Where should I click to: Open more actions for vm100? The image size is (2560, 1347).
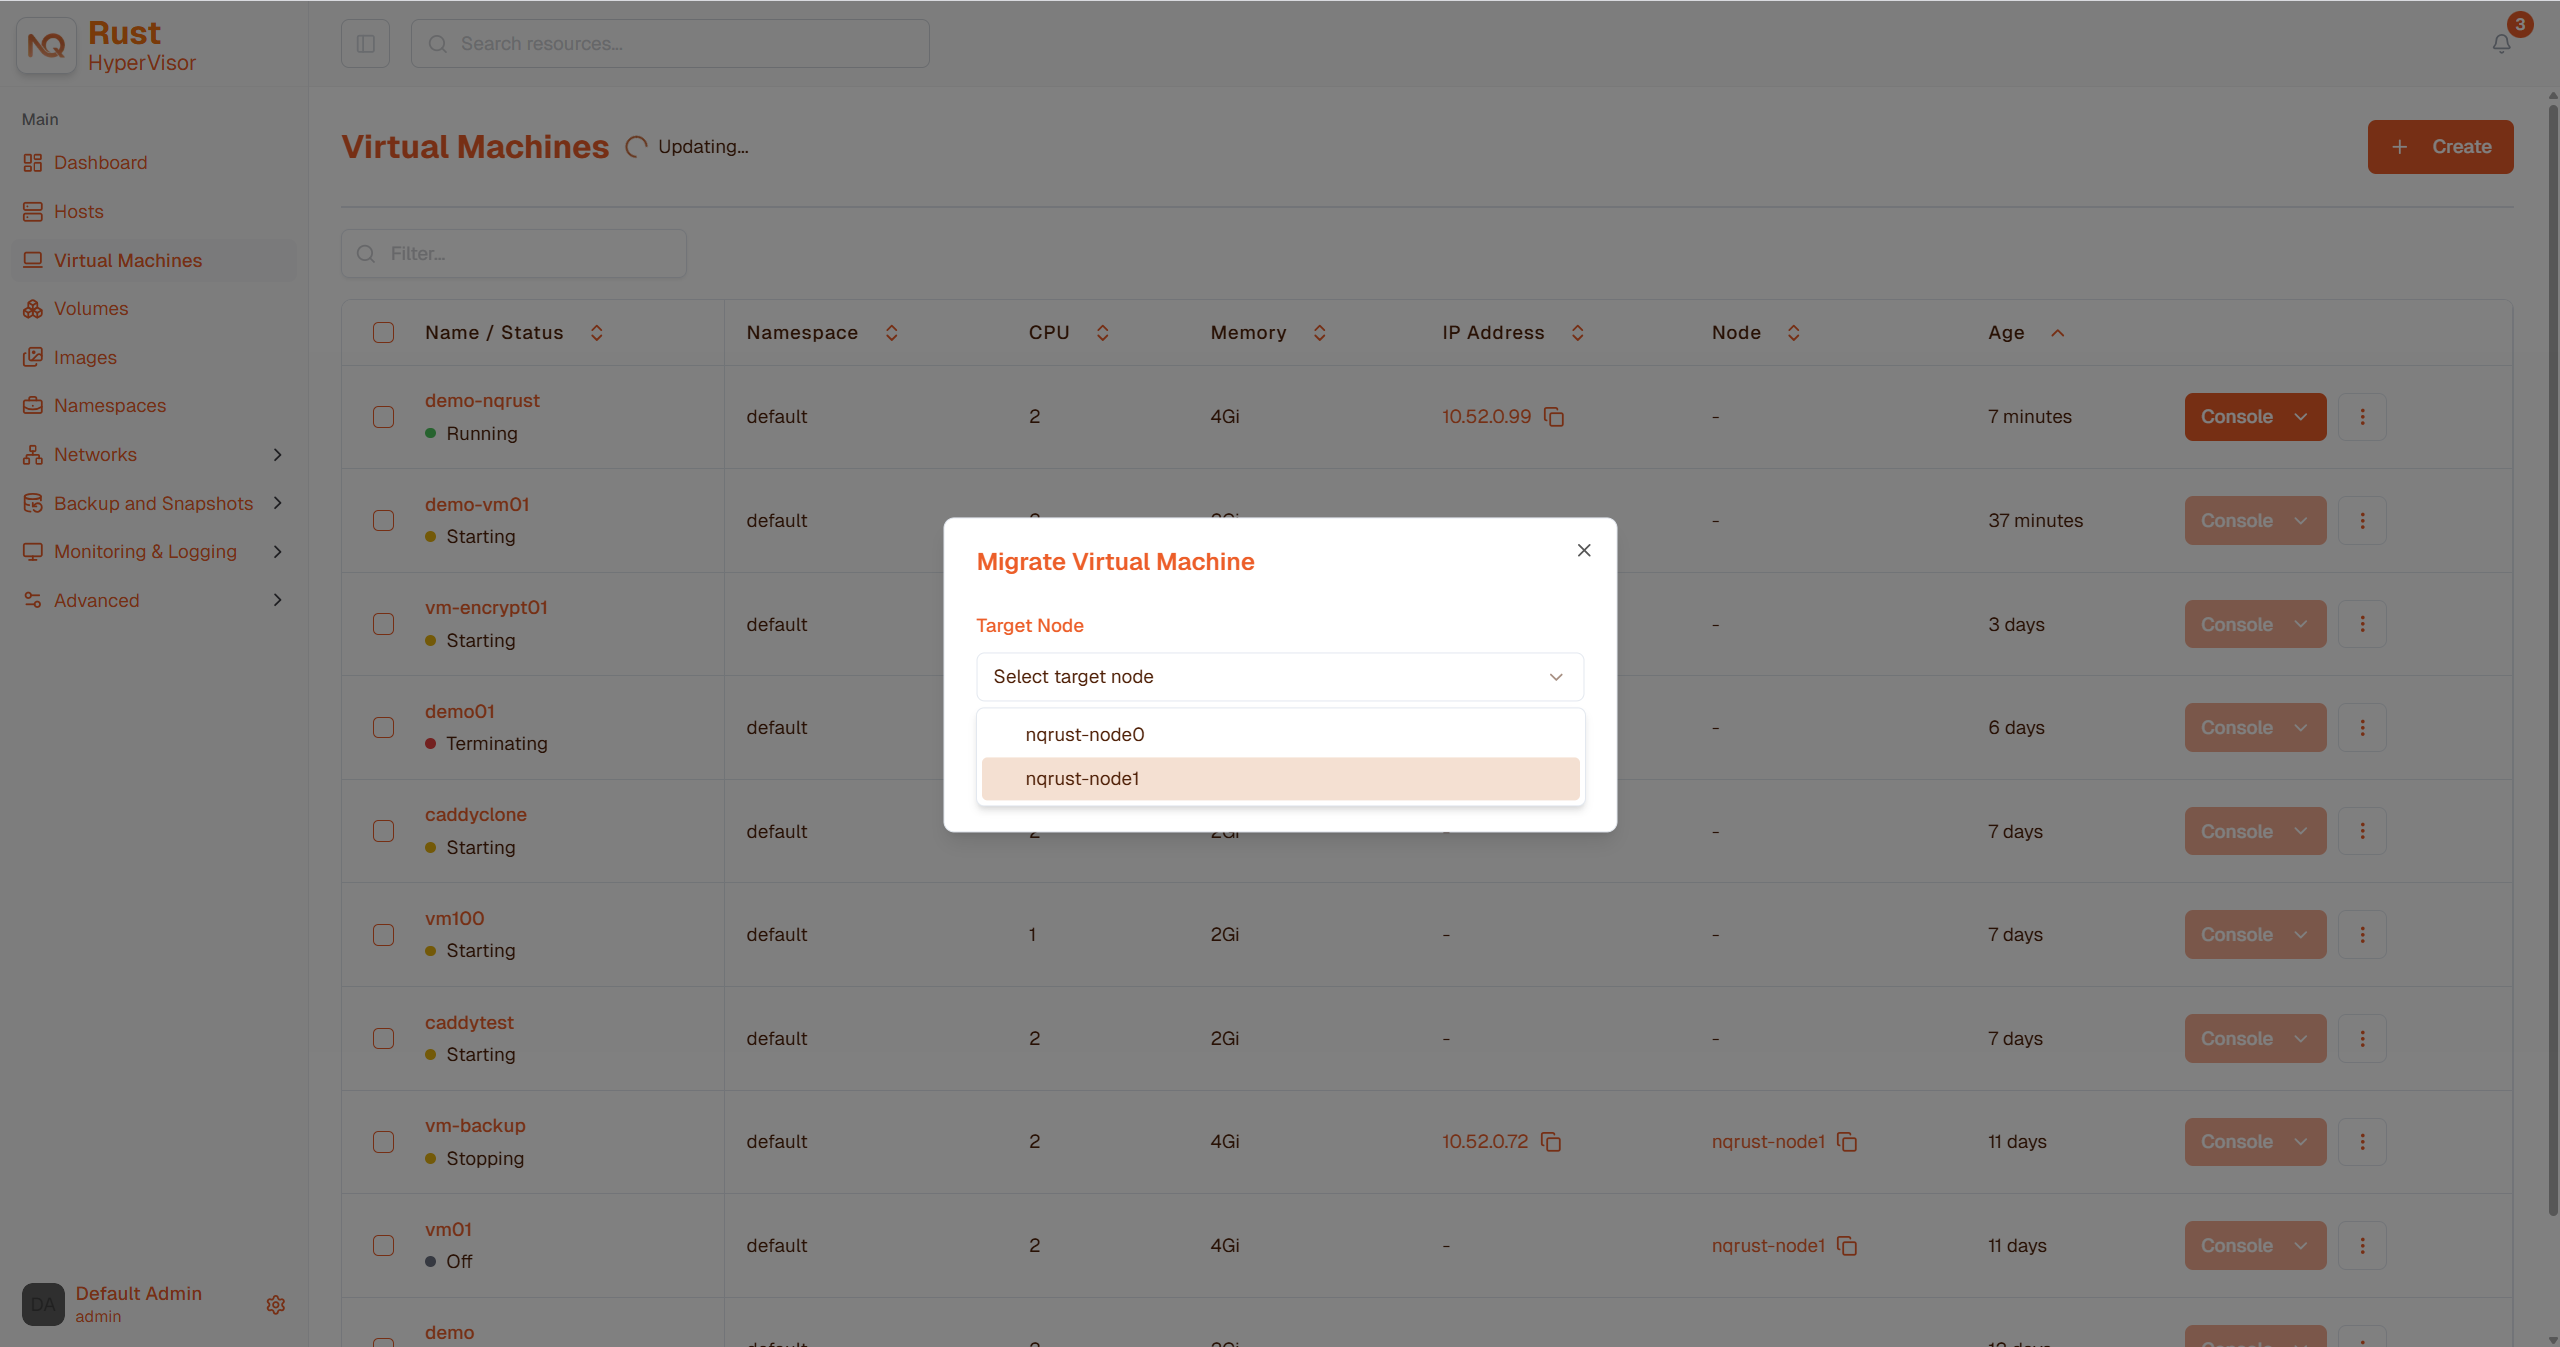point(2363,935)
